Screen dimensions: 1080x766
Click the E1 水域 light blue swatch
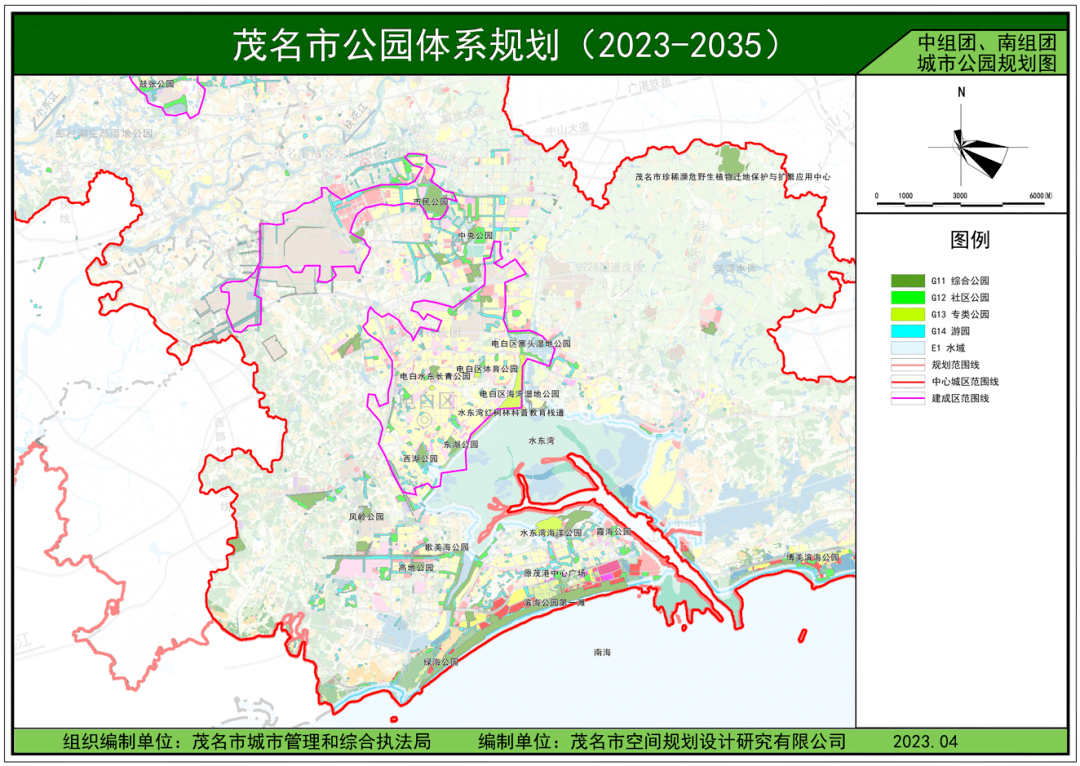(x=907, y=348)
